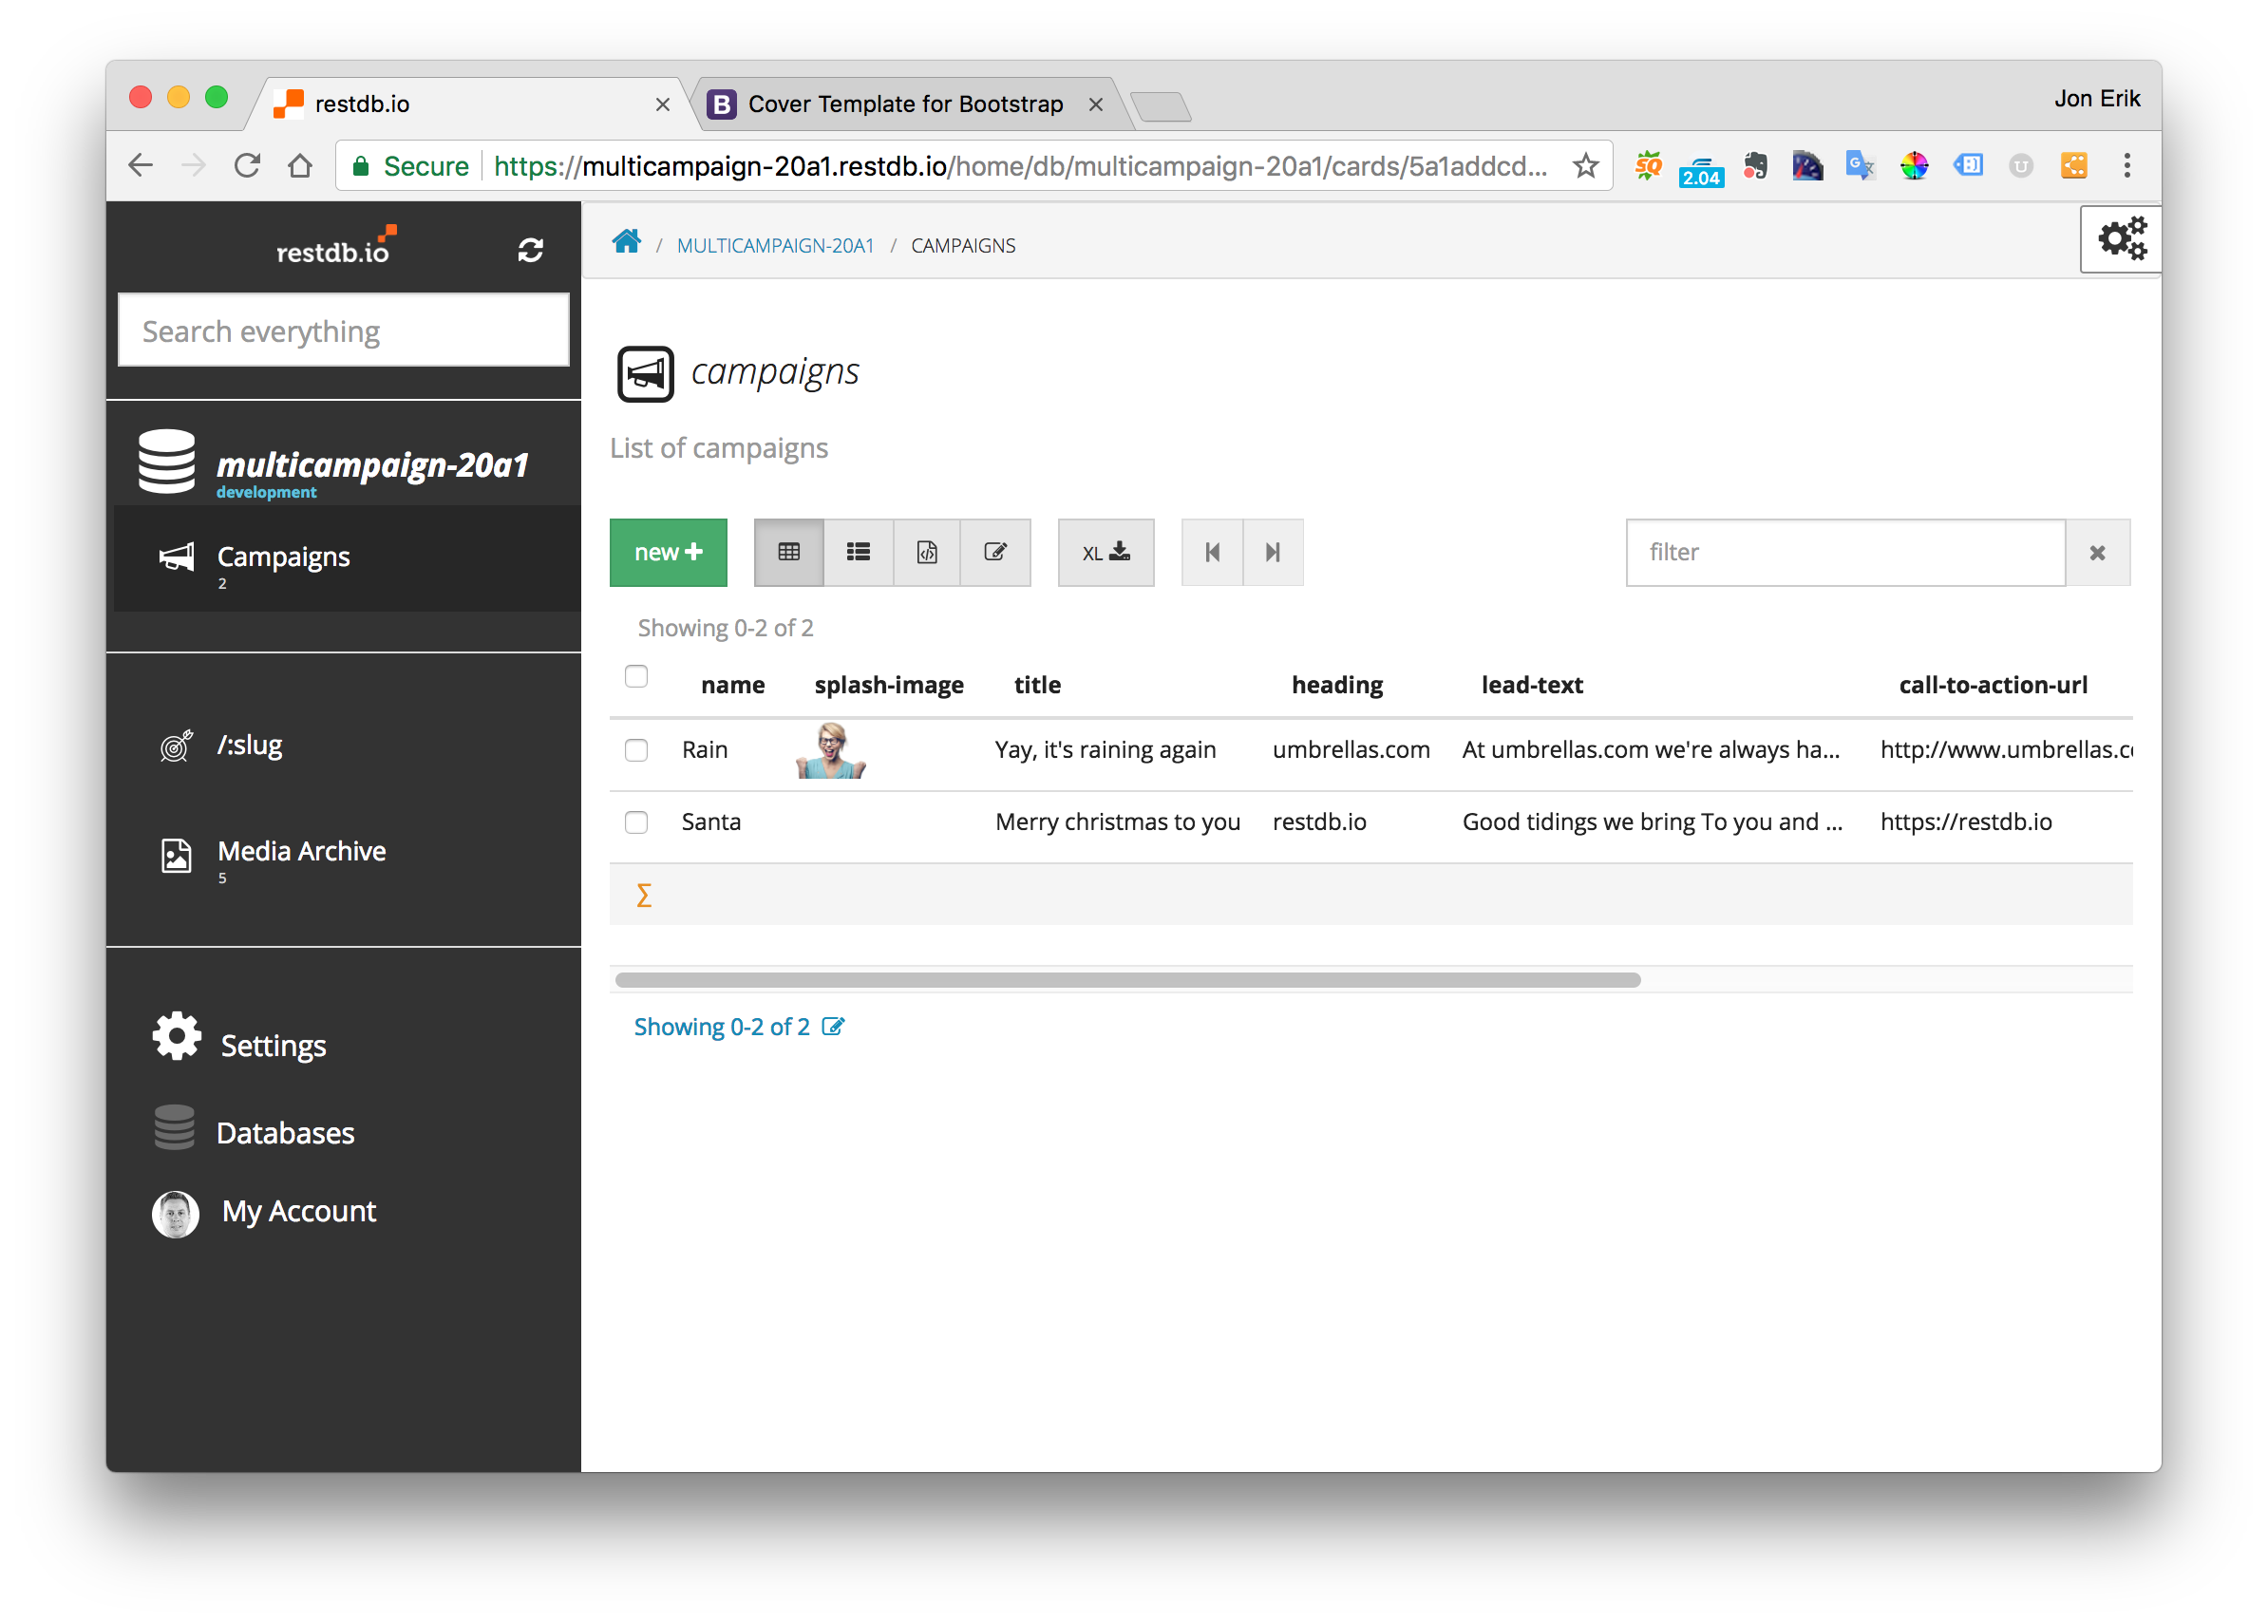2268x1624 pixels.
Task: Click the 2.04 badge extension icon
Action: coord(1701,170)
